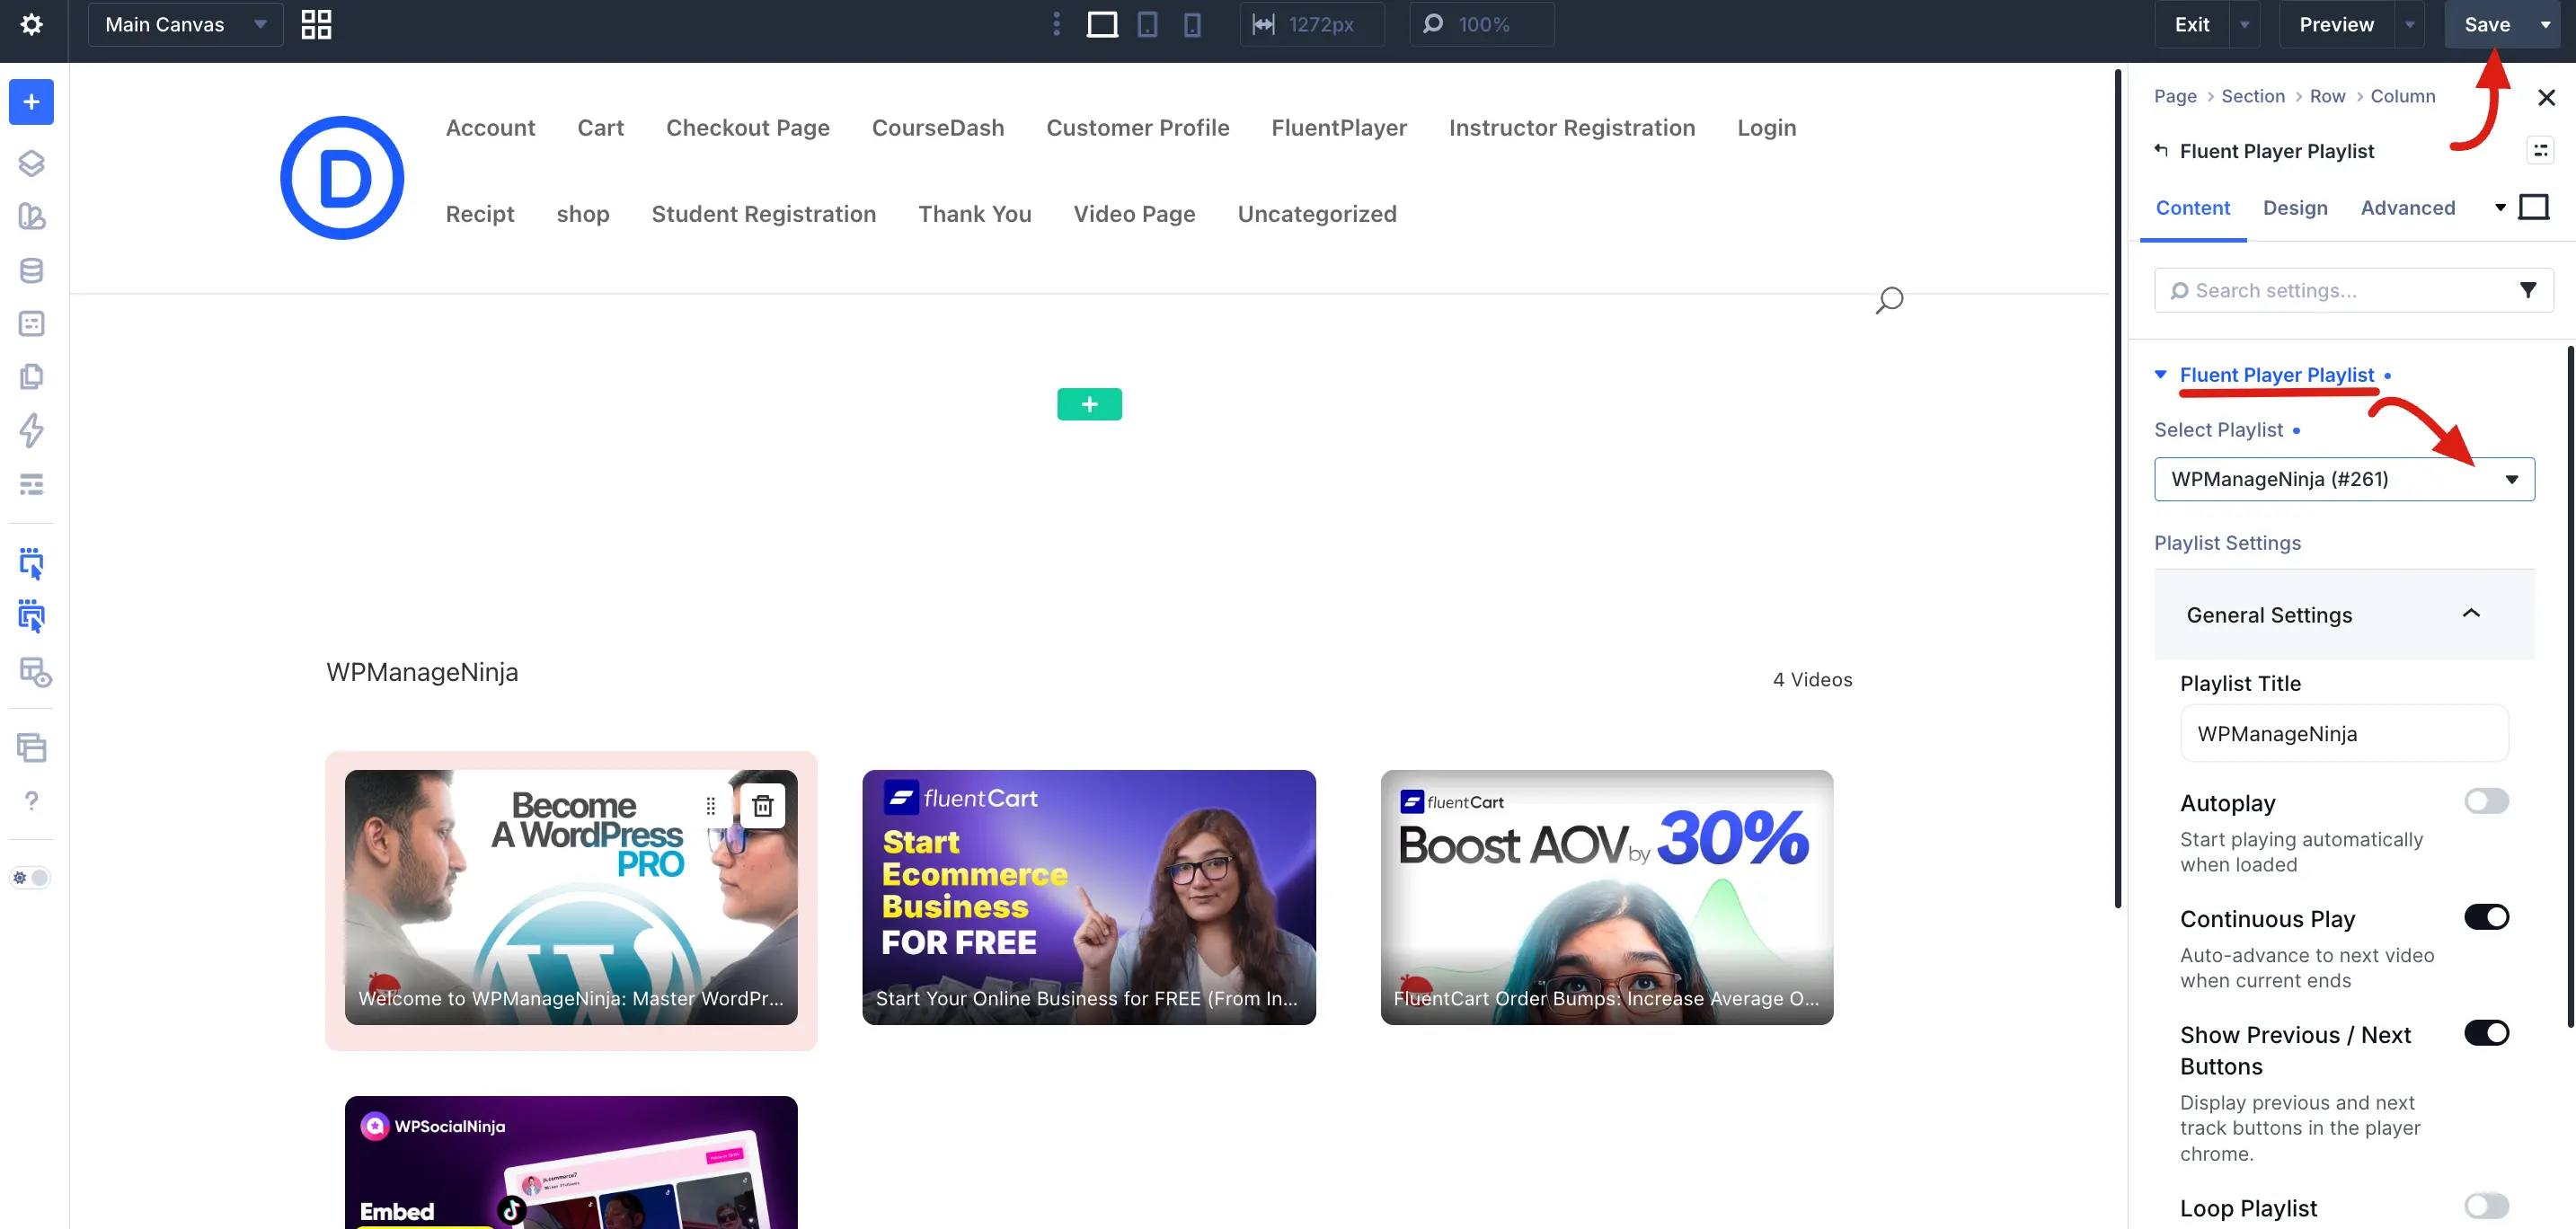Open the Start Ecommerce Business video thumbnail
The width and height of the screenshot is (2576, 1229).
pyautogui.click(x=1088, y=897)
